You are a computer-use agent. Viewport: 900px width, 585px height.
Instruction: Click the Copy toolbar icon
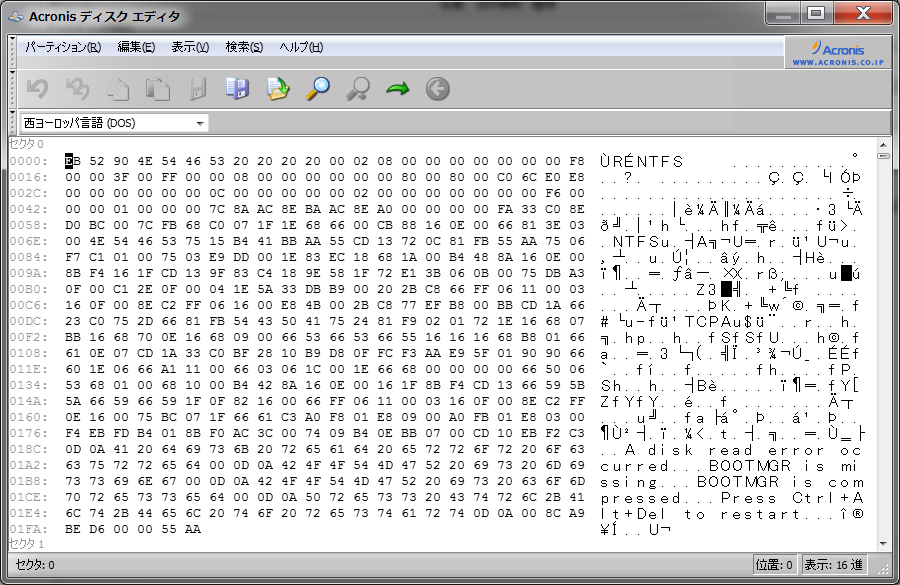pos(118,89)
